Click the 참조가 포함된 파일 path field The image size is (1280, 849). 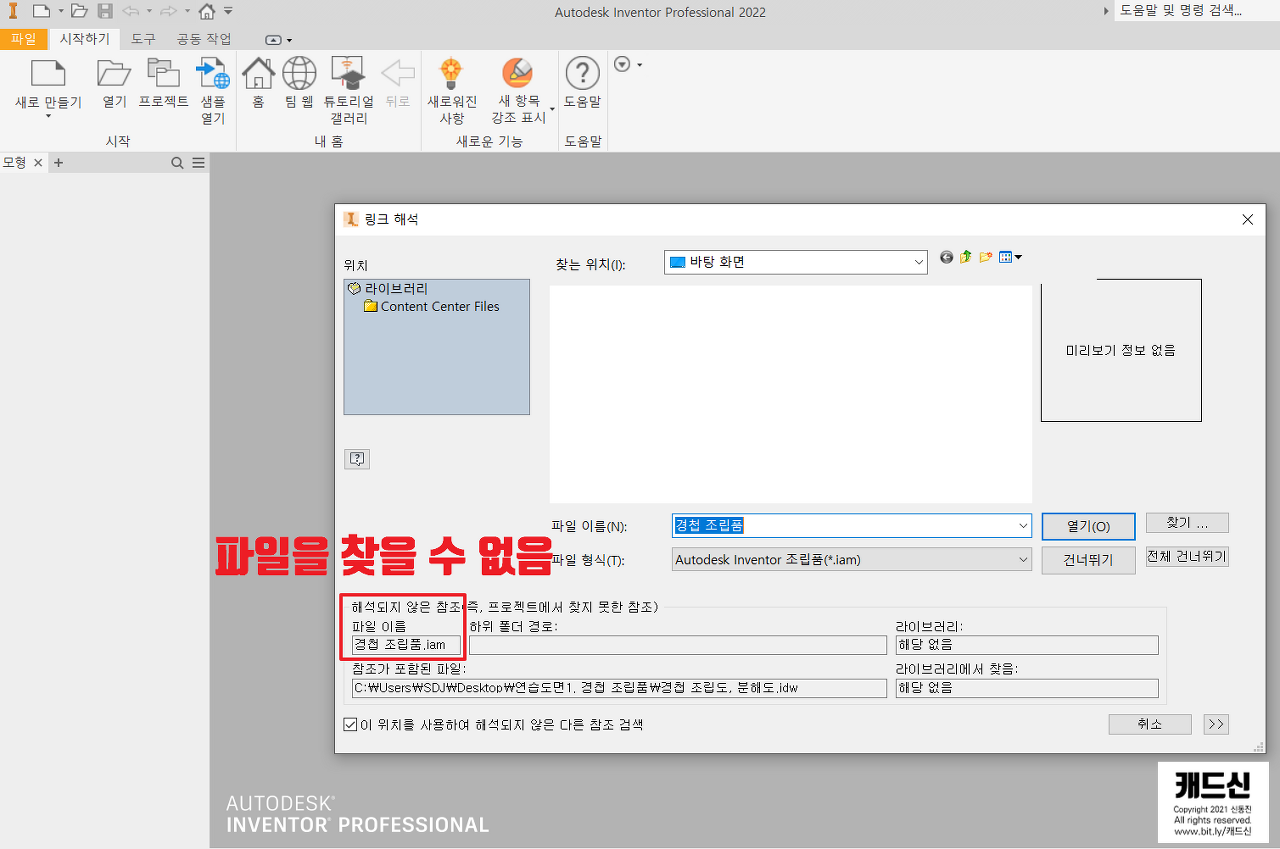[619, 688]
